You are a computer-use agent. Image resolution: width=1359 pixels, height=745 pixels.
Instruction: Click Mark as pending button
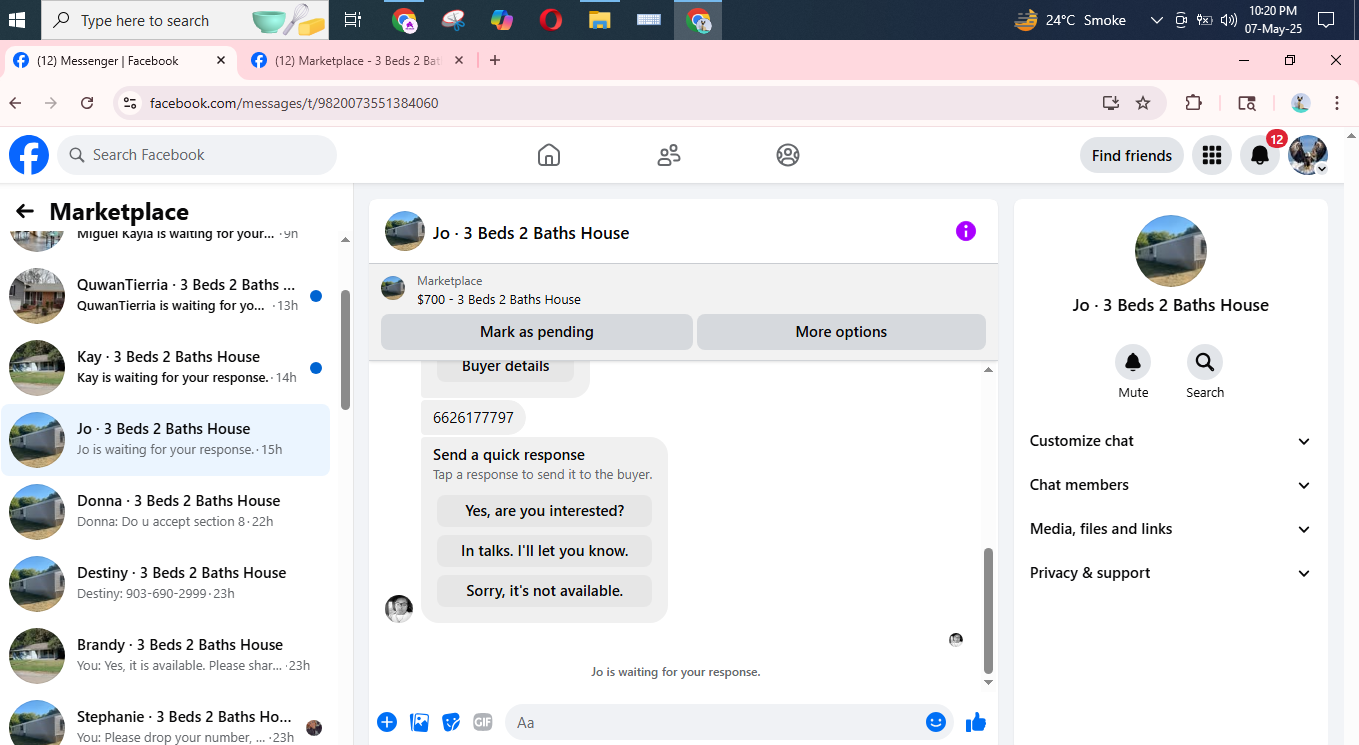tap(537, 332)
